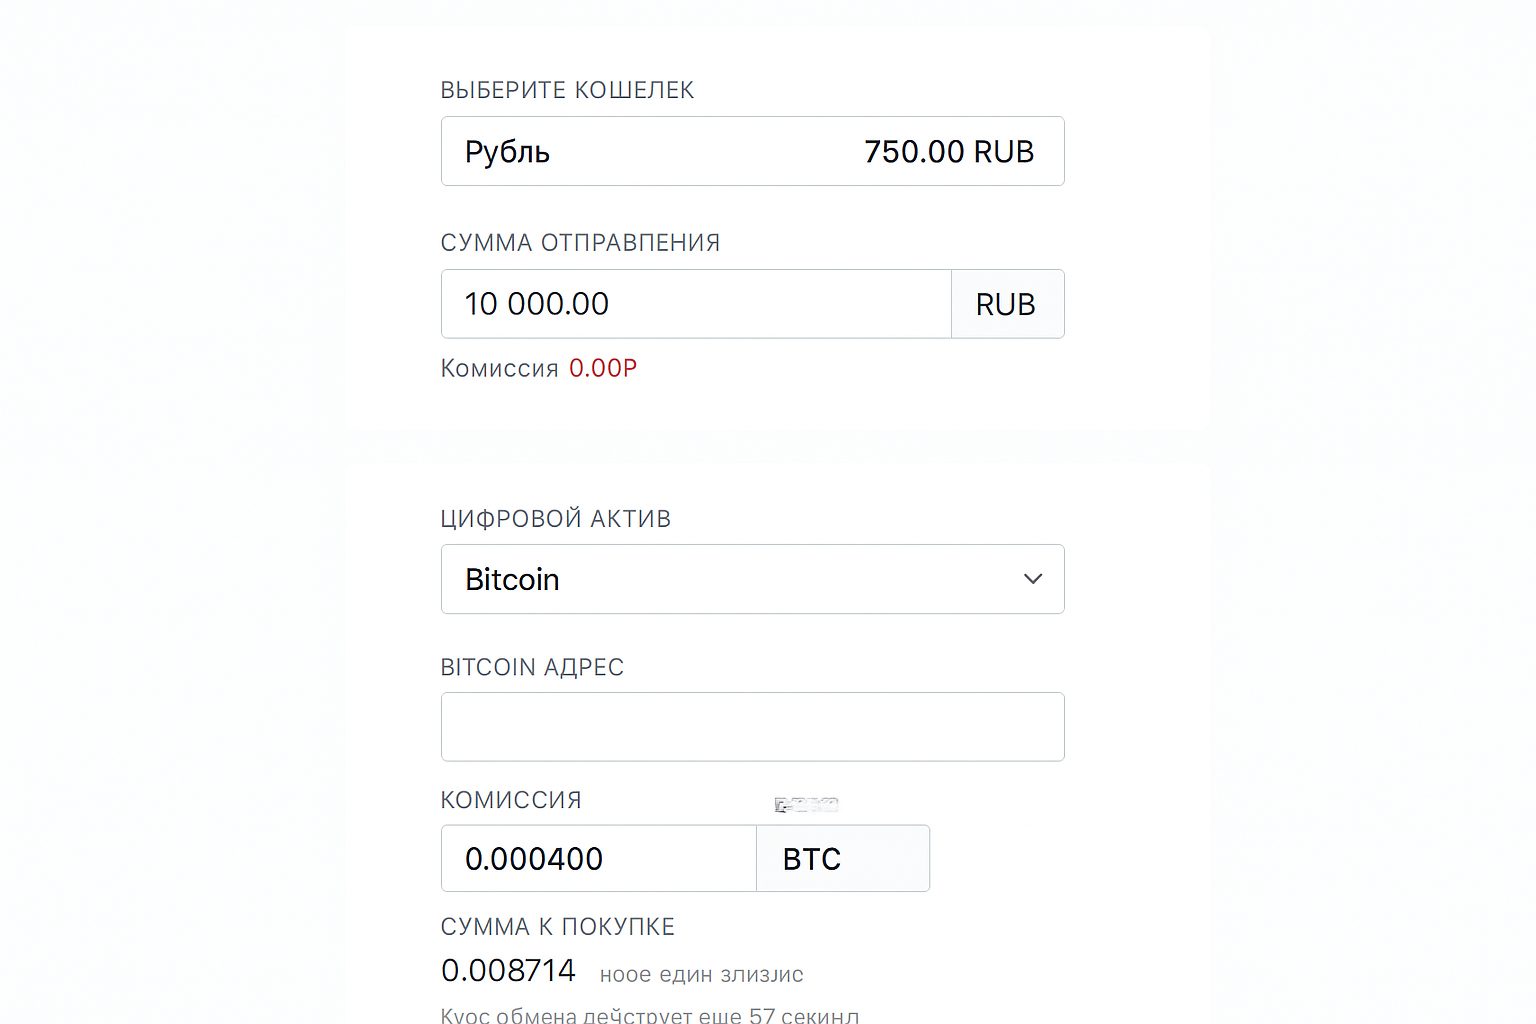1536x1024 pixels.
Task: Click the text next to 0.008714 value
Action: pos(700,973)
